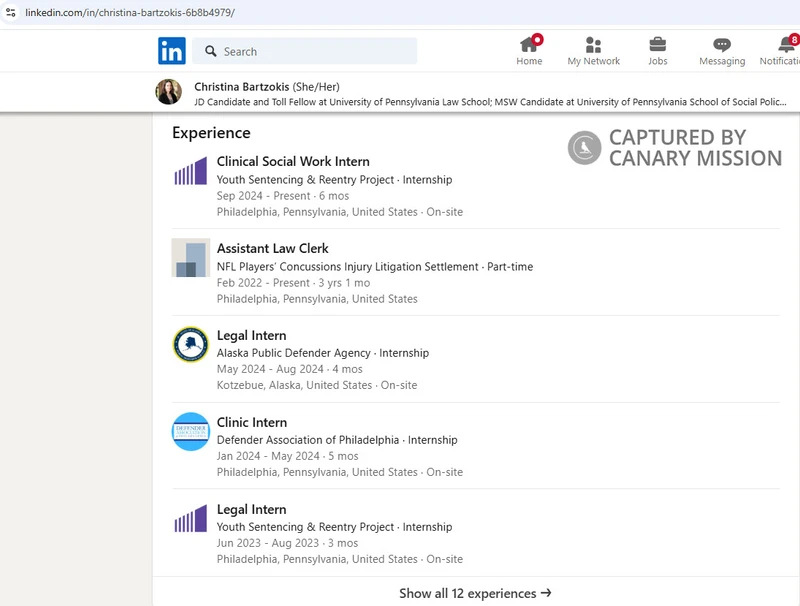Viewport: 800px width, 606px height.
Task: Click 'Legal Intern' title dated Jun 2023
Action: 252,509
